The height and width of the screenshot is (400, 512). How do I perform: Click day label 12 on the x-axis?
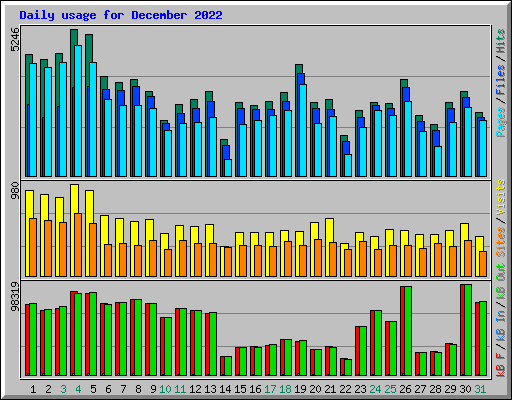pyautogui.click(x=195, y=389)
